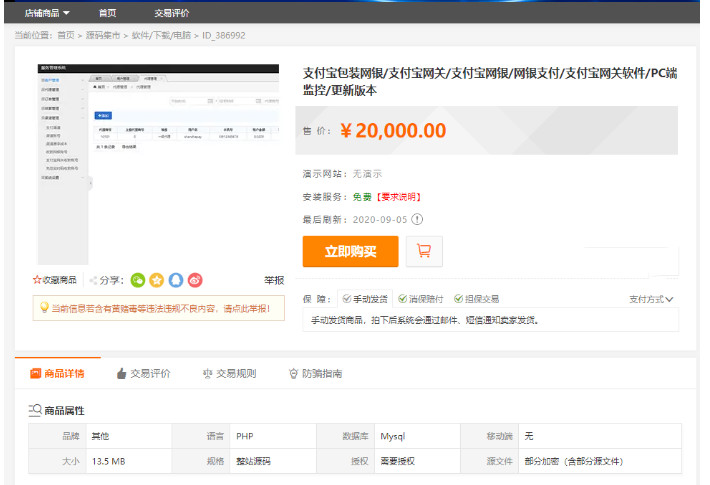Open the 交易规则 tab
Screen dimensions: 710x485
229,373
